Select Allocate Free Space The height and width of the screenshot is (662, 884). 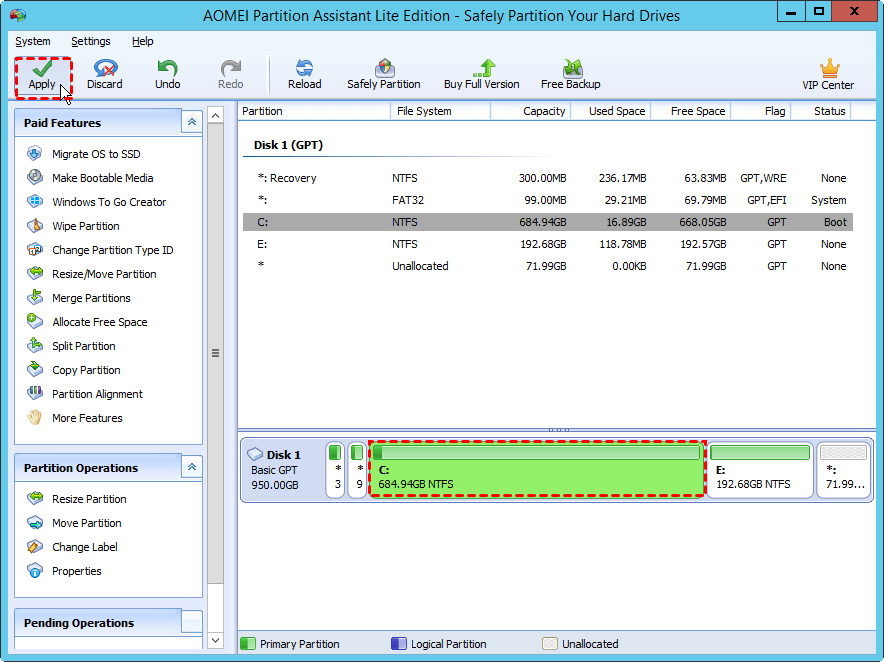[87, 322]
